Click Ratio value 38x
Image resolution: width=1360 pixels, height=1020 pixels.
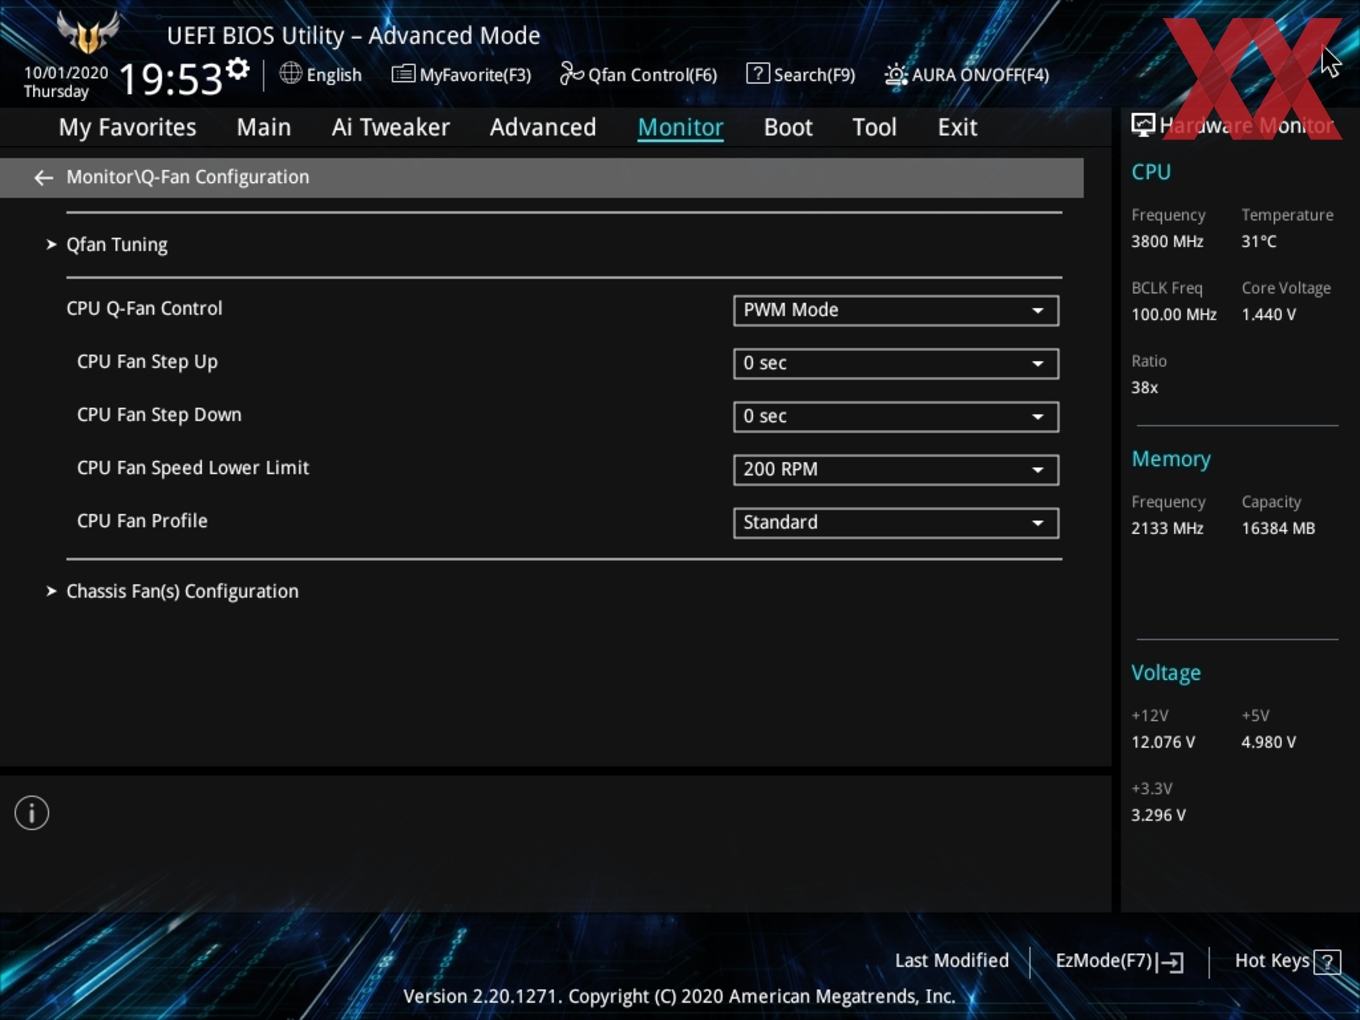pos(1144,387)
